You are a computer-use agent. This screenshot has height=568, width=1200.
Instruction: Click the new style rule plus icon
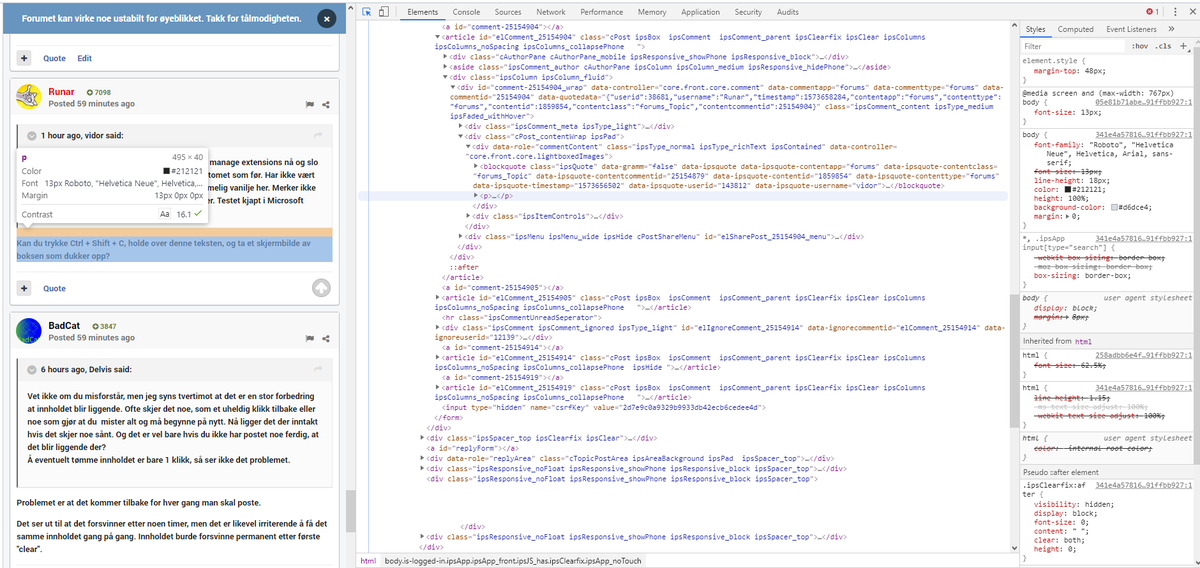[1183, 46]
